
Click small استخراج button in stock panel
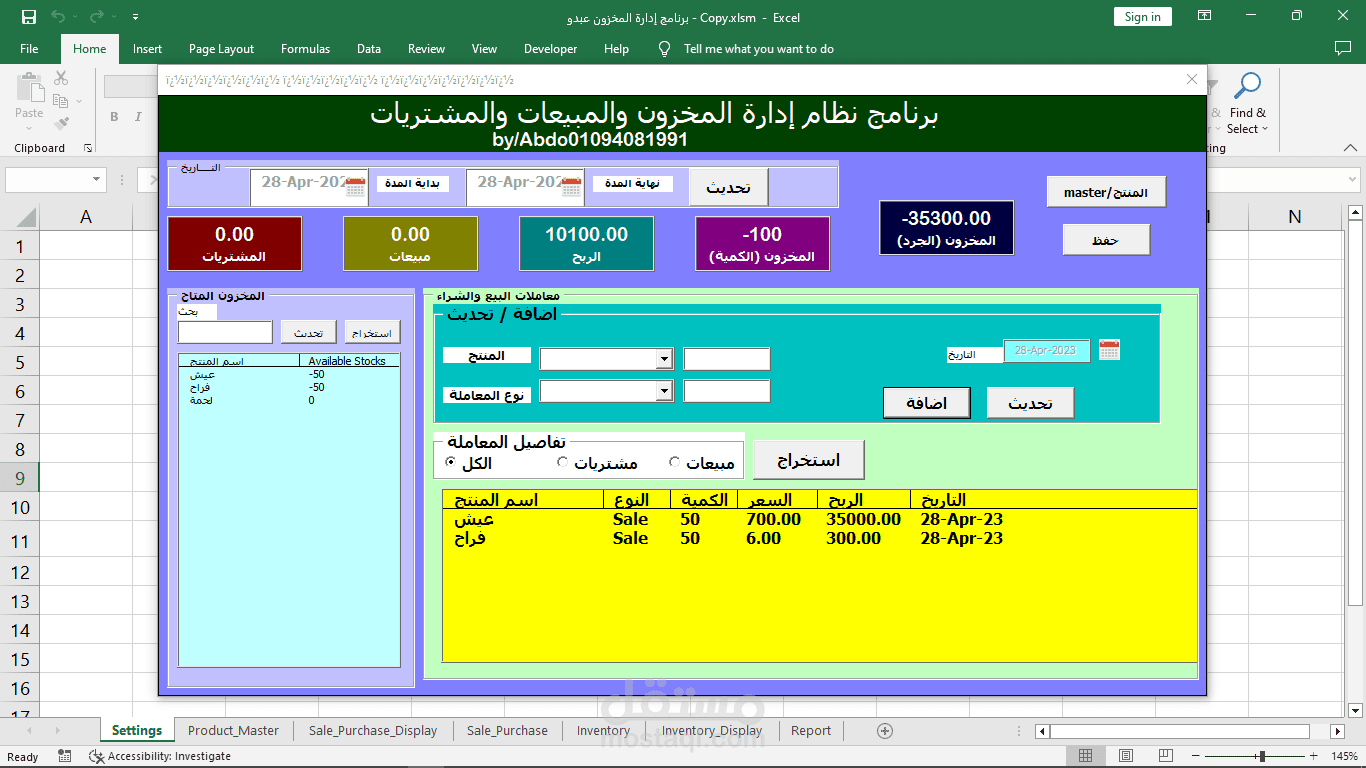(x=372, y=333)
